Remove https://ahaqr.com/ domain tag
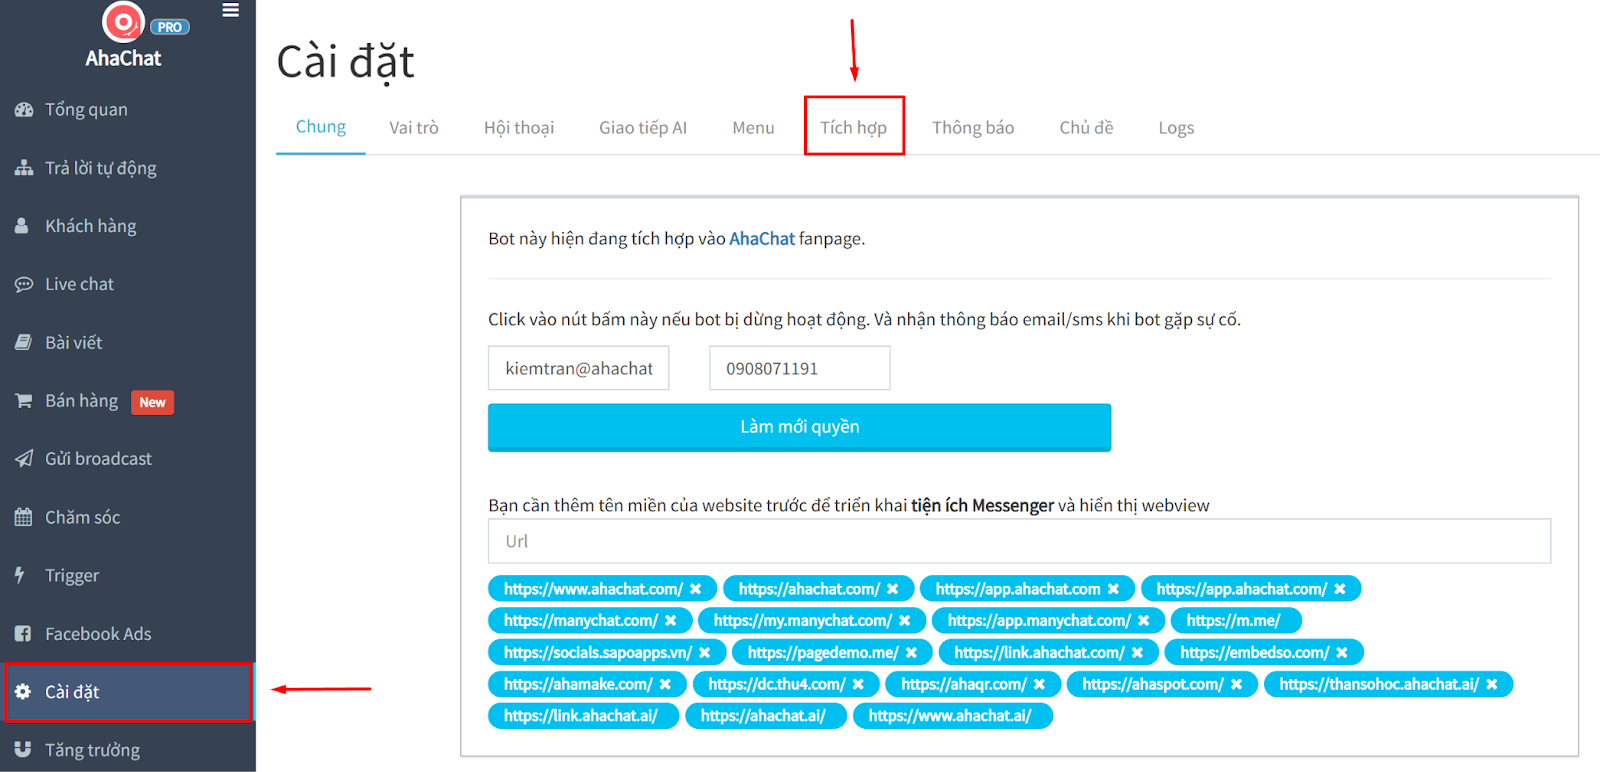Image resolution: width=1600 pixels, height=772 pixels. pyautogui.click(x=1039, y=684)
